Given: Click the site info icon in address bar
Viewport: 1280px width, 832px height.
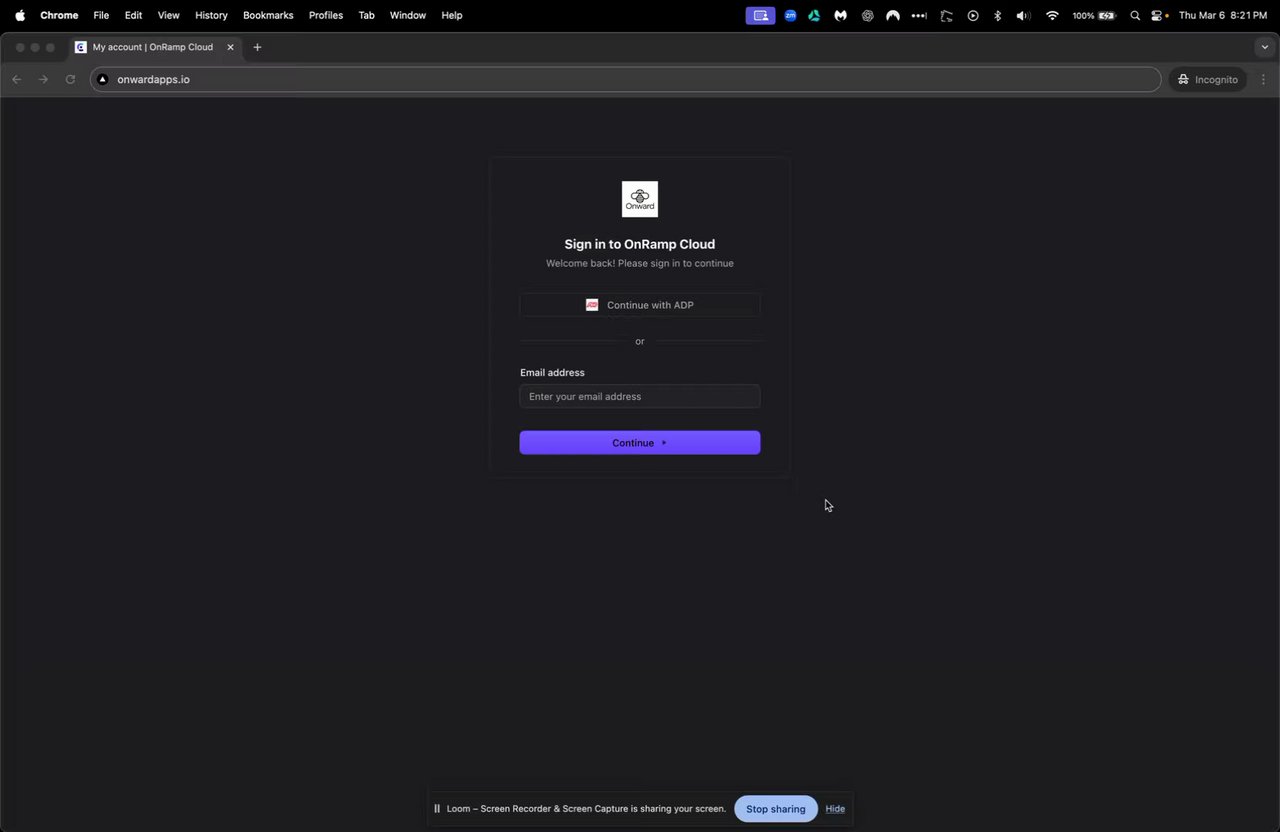Looking at the screenshot, I should pyautogui.click(x=103, y=79).
